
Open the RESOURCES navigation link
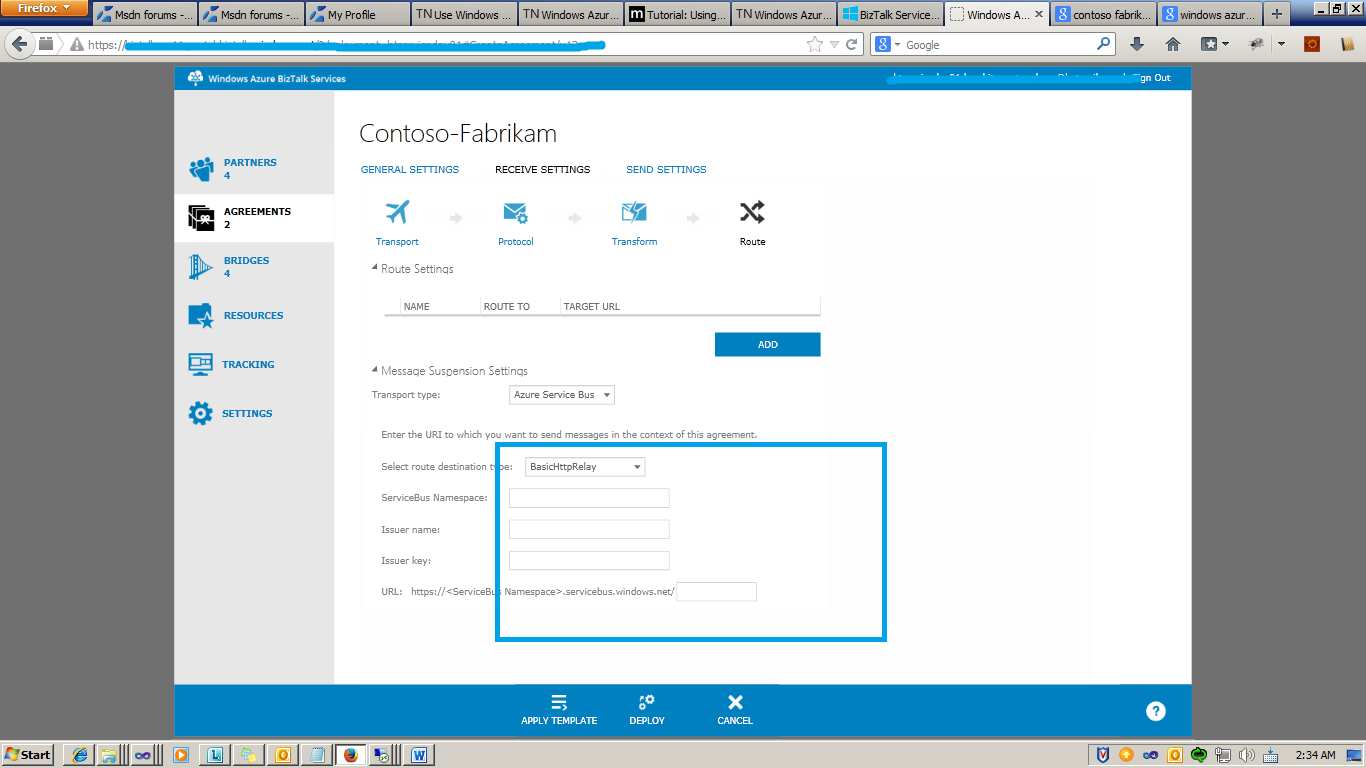pos(253,315)
